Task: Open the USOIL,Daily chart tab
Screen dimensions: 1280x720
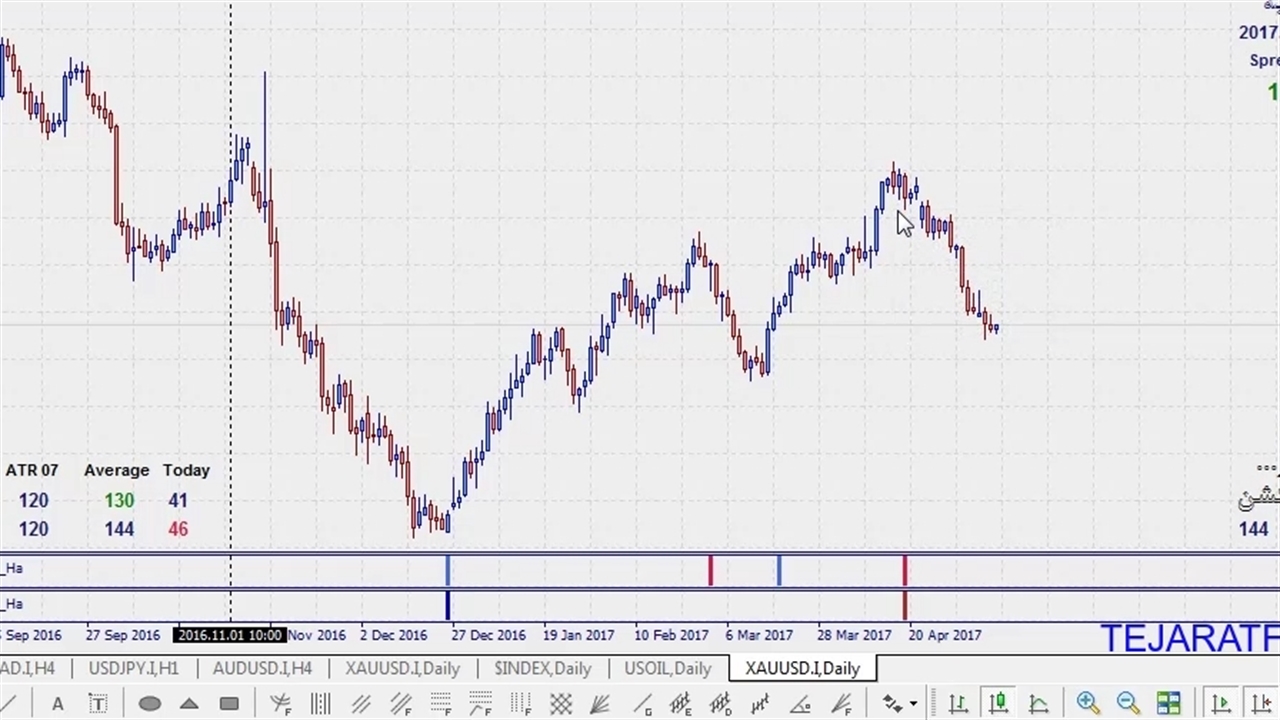Action: coord(667,668)
